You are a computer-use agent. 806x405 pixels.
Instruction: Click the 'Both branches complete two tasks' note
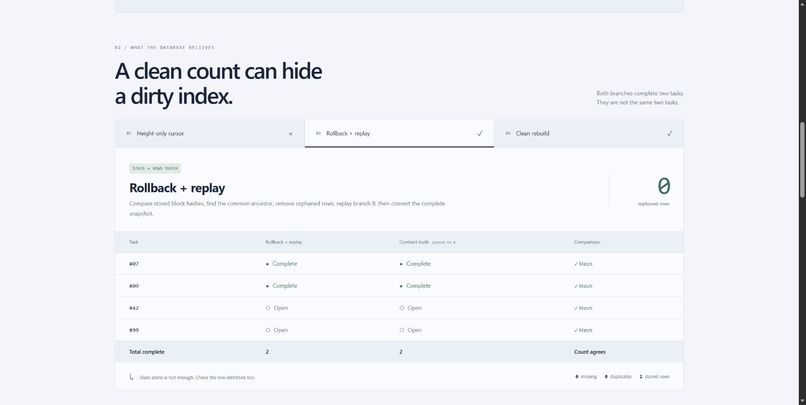(x=640, y=94)
